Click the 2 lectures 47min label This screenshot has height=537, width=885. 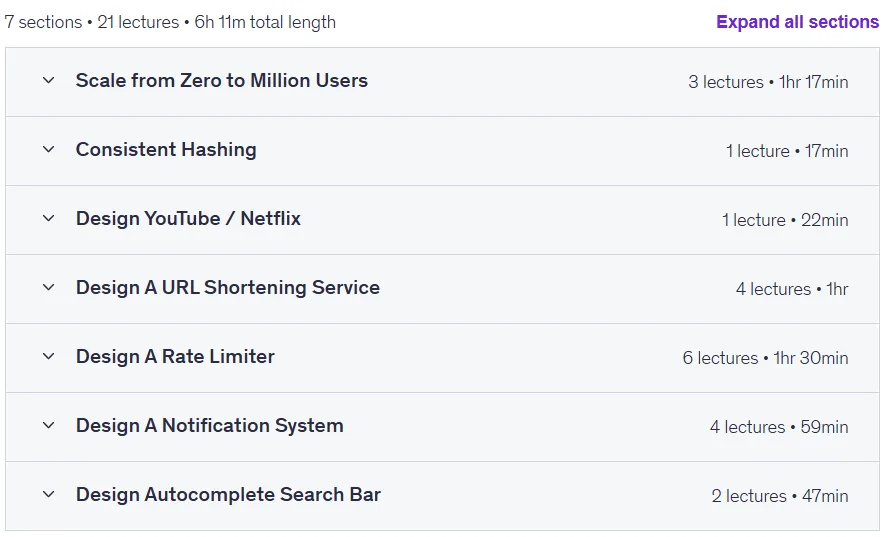pyautogui.click(x=779, y=496)
